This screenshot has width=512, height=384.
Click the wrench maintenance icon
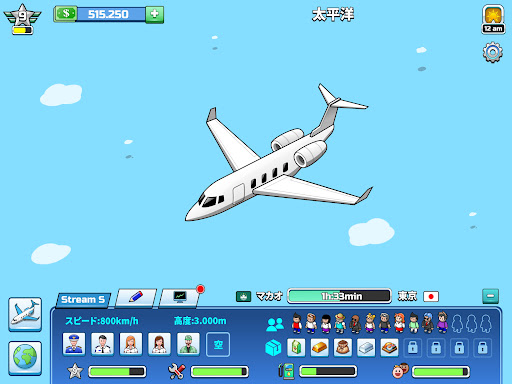[177, 371]
